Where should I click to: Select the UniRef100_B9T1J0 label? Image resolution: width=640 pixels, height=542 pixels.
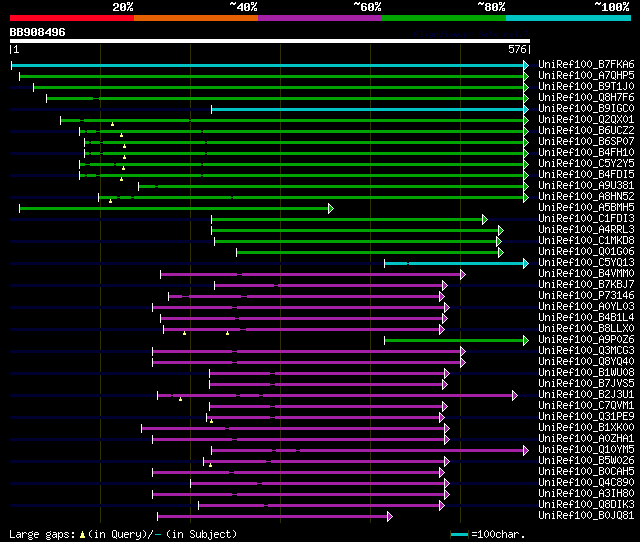[586, 87]
